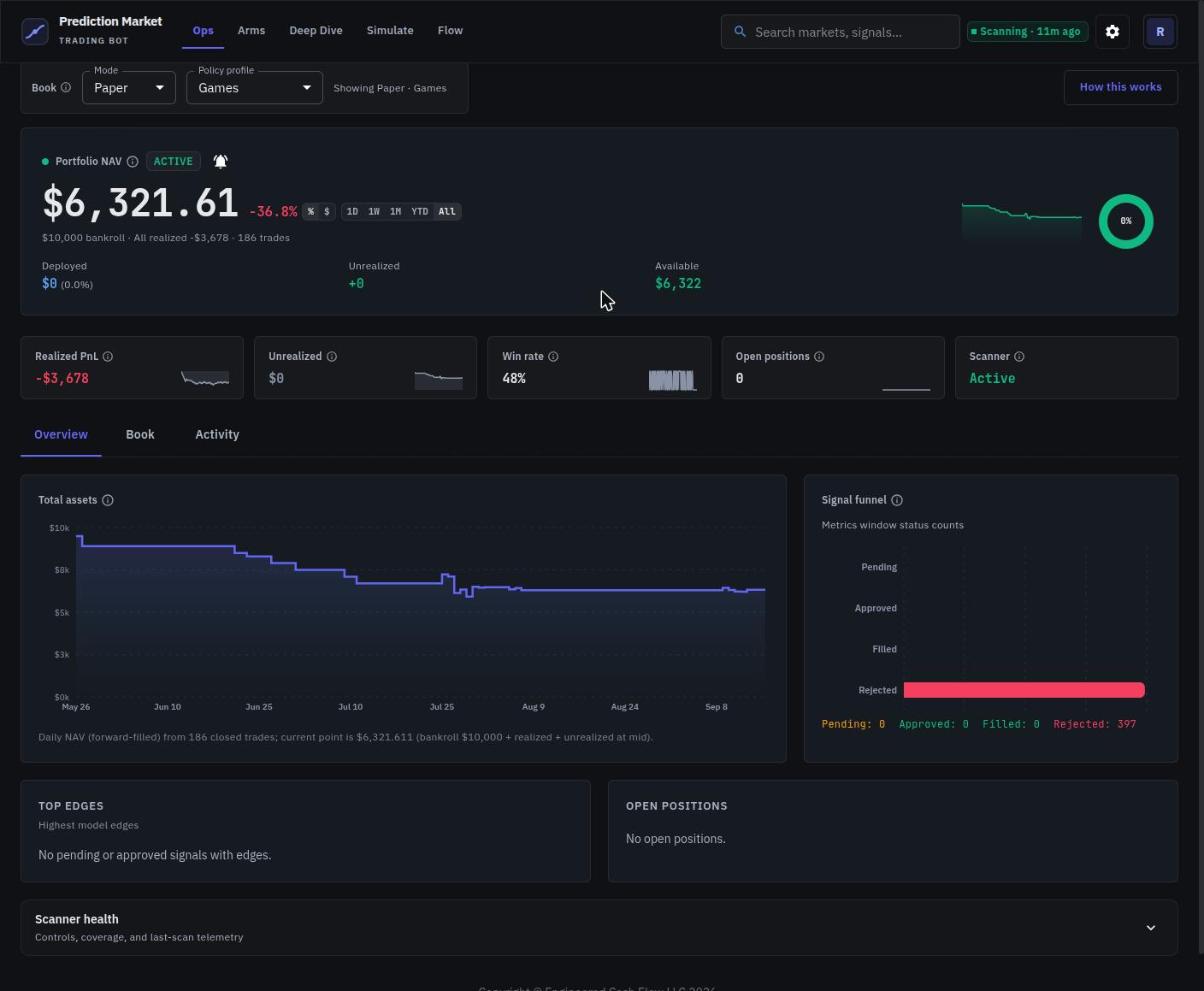The width and height of the screenshot is (1204, 991).
Task: Focus the Search markets, signals field
Action: (840, 32)
